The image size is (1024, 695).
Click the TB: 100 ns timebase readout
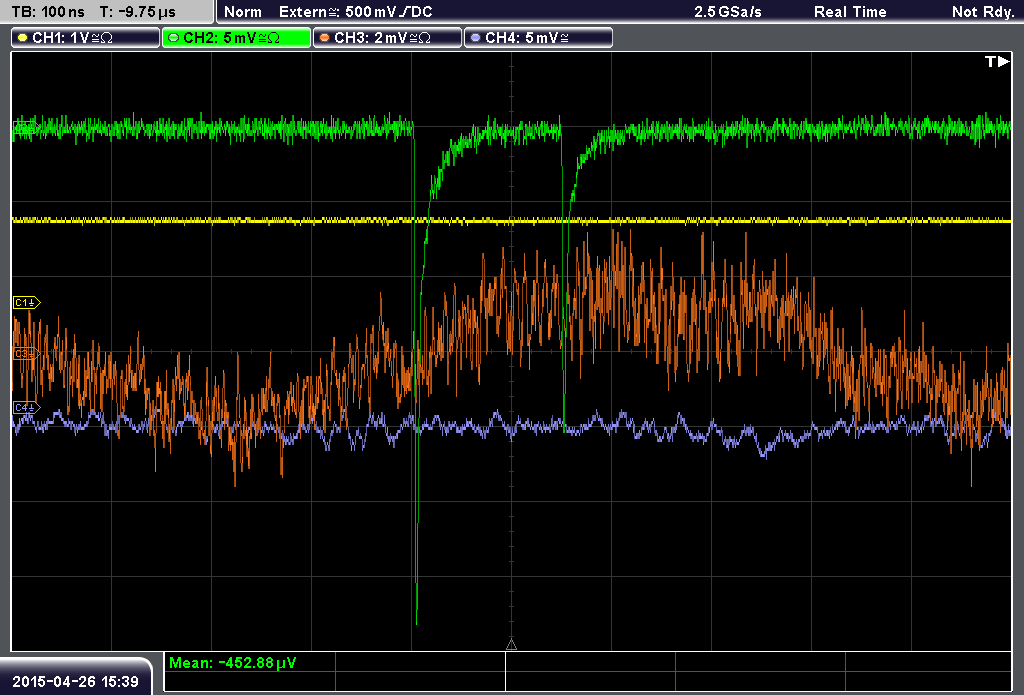click(x=48, y=12)
